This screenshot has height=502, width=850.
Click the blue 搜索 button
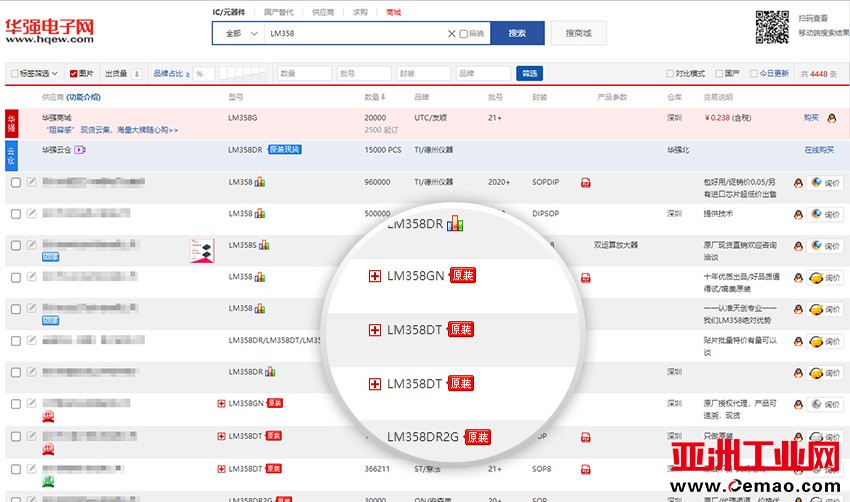[x=517, y=33]
